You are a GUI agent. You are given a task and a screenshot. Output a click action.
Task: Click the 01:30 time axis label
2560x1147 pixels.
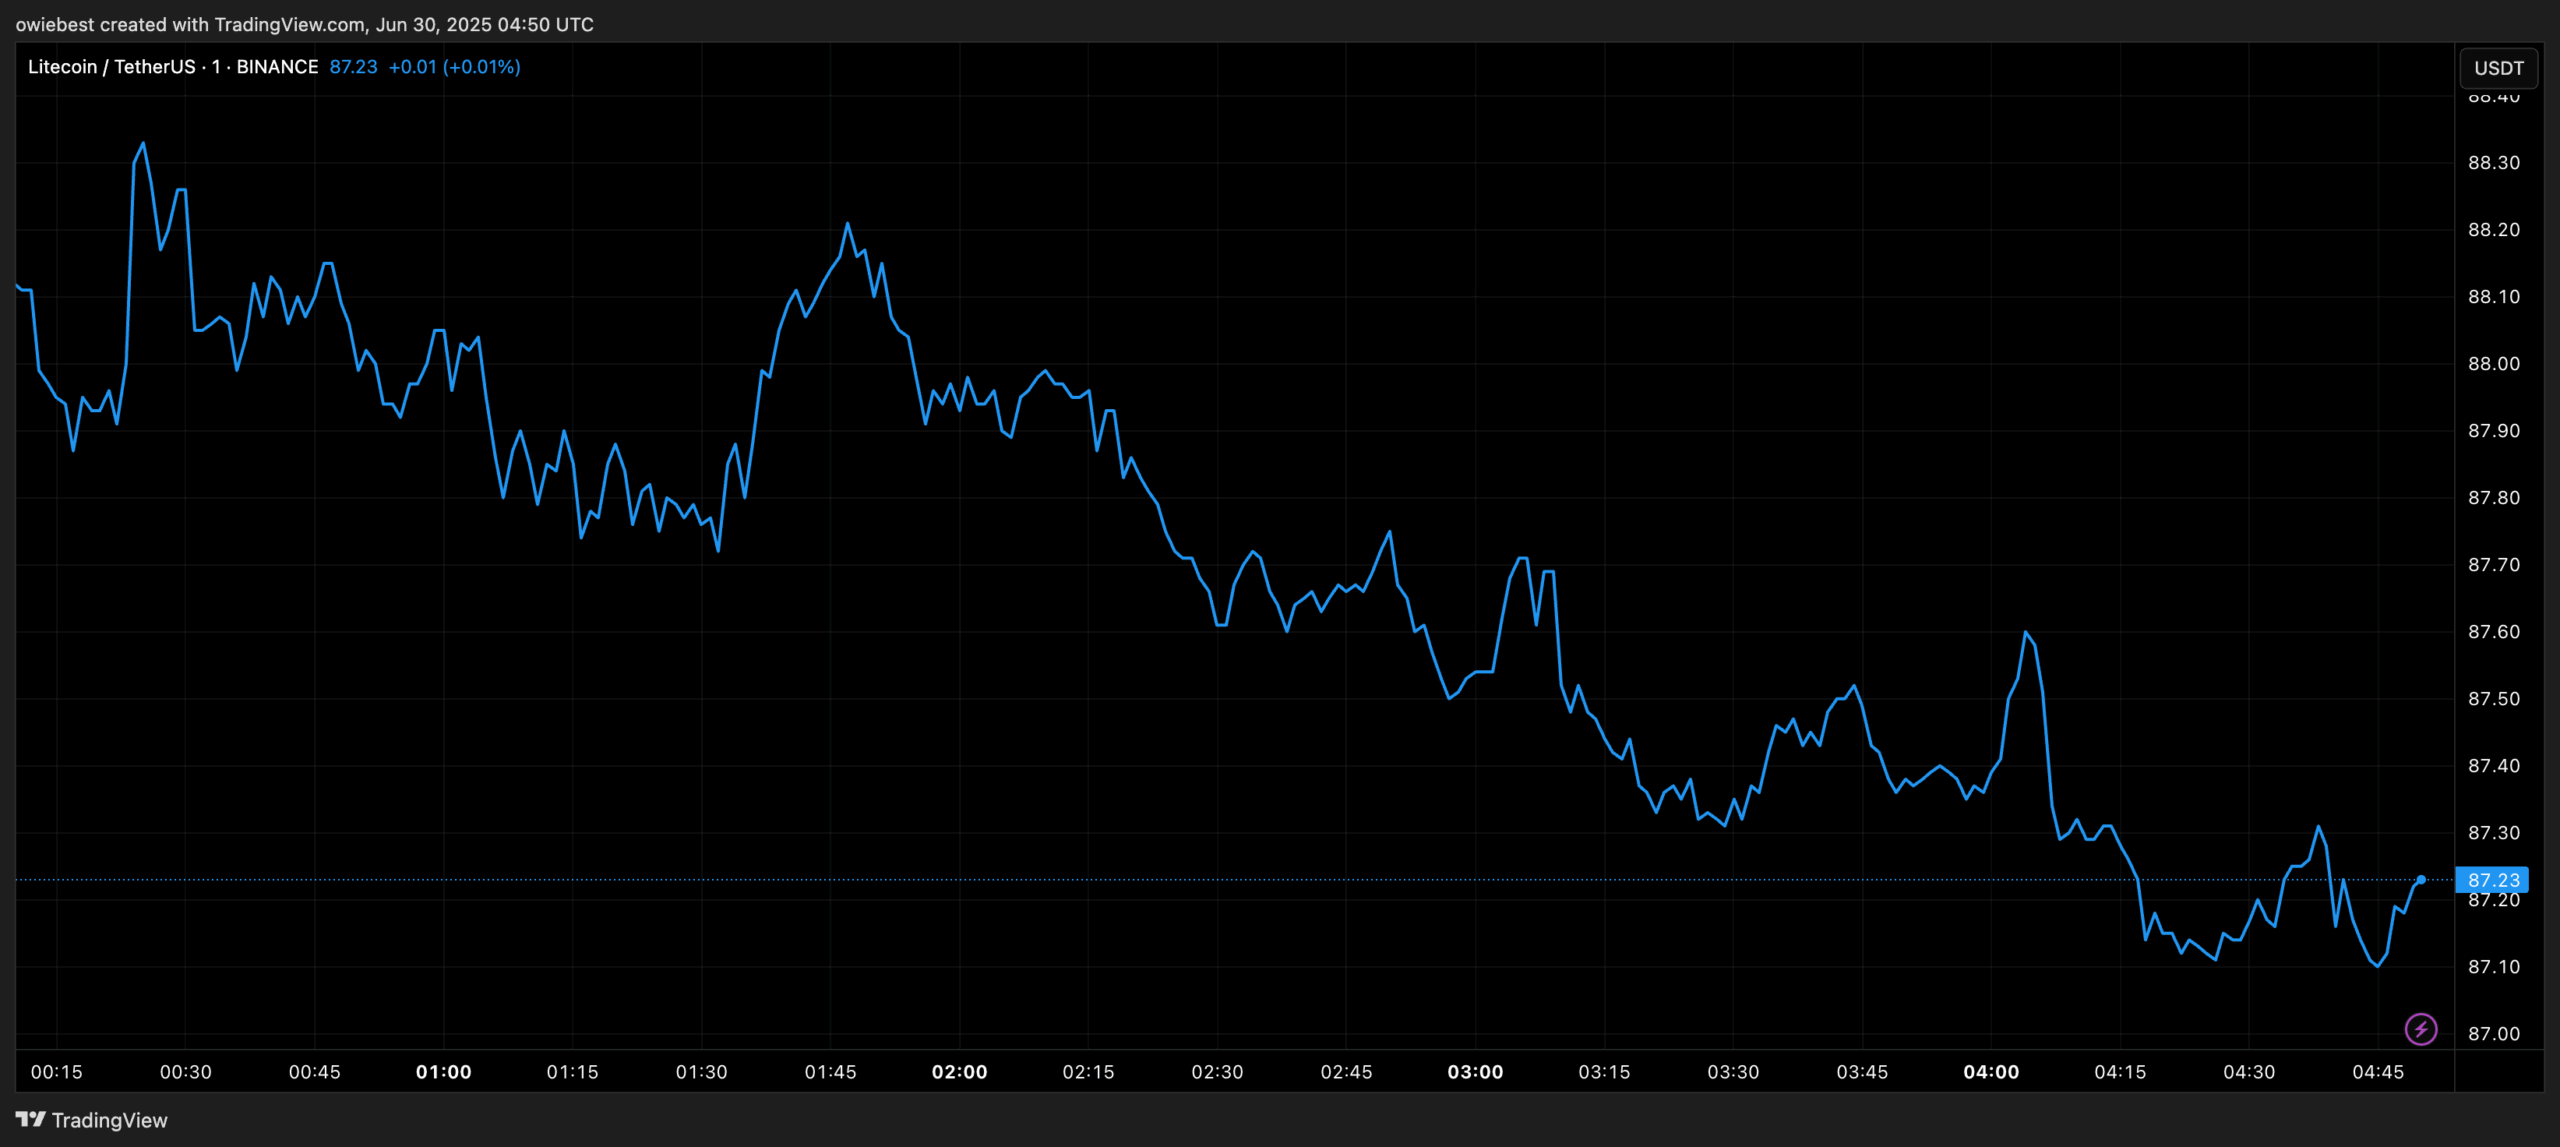click(x=702, y=1072)
